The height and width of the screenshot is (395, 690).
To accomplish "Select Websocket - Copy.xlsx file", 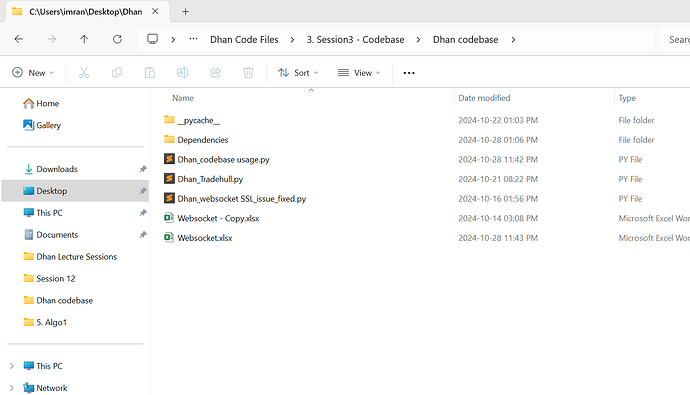I will coord(218,218).
